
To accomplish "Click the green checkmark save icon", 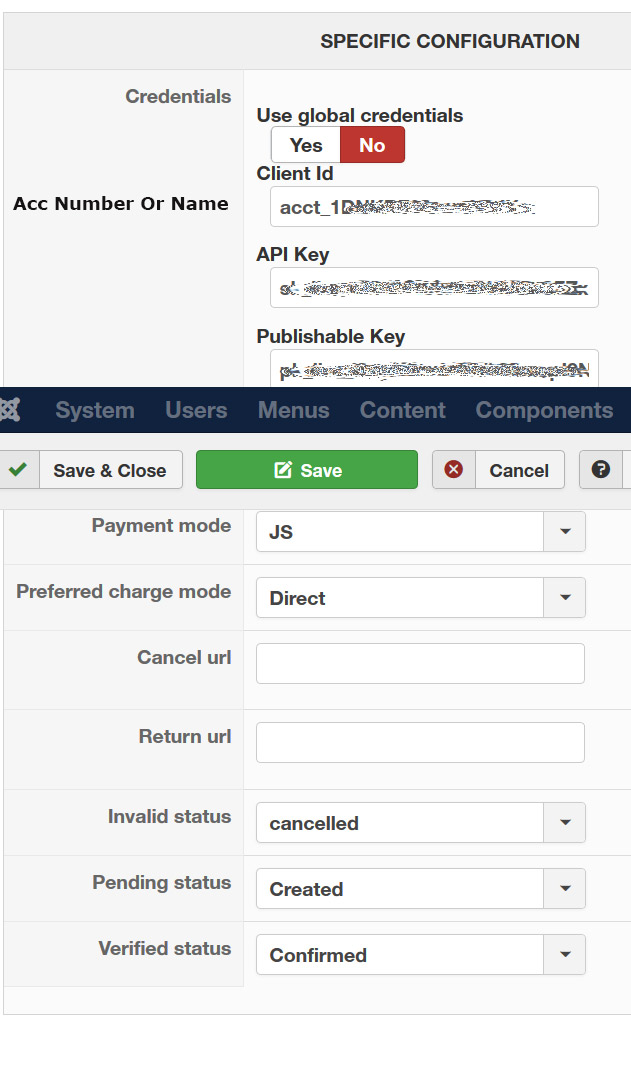I will pos(18,470).
